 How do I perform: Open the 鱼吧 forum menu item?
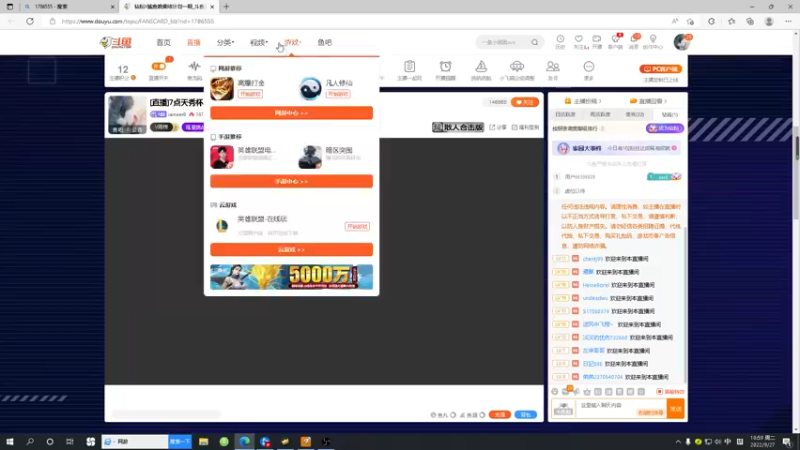point(324,42)
